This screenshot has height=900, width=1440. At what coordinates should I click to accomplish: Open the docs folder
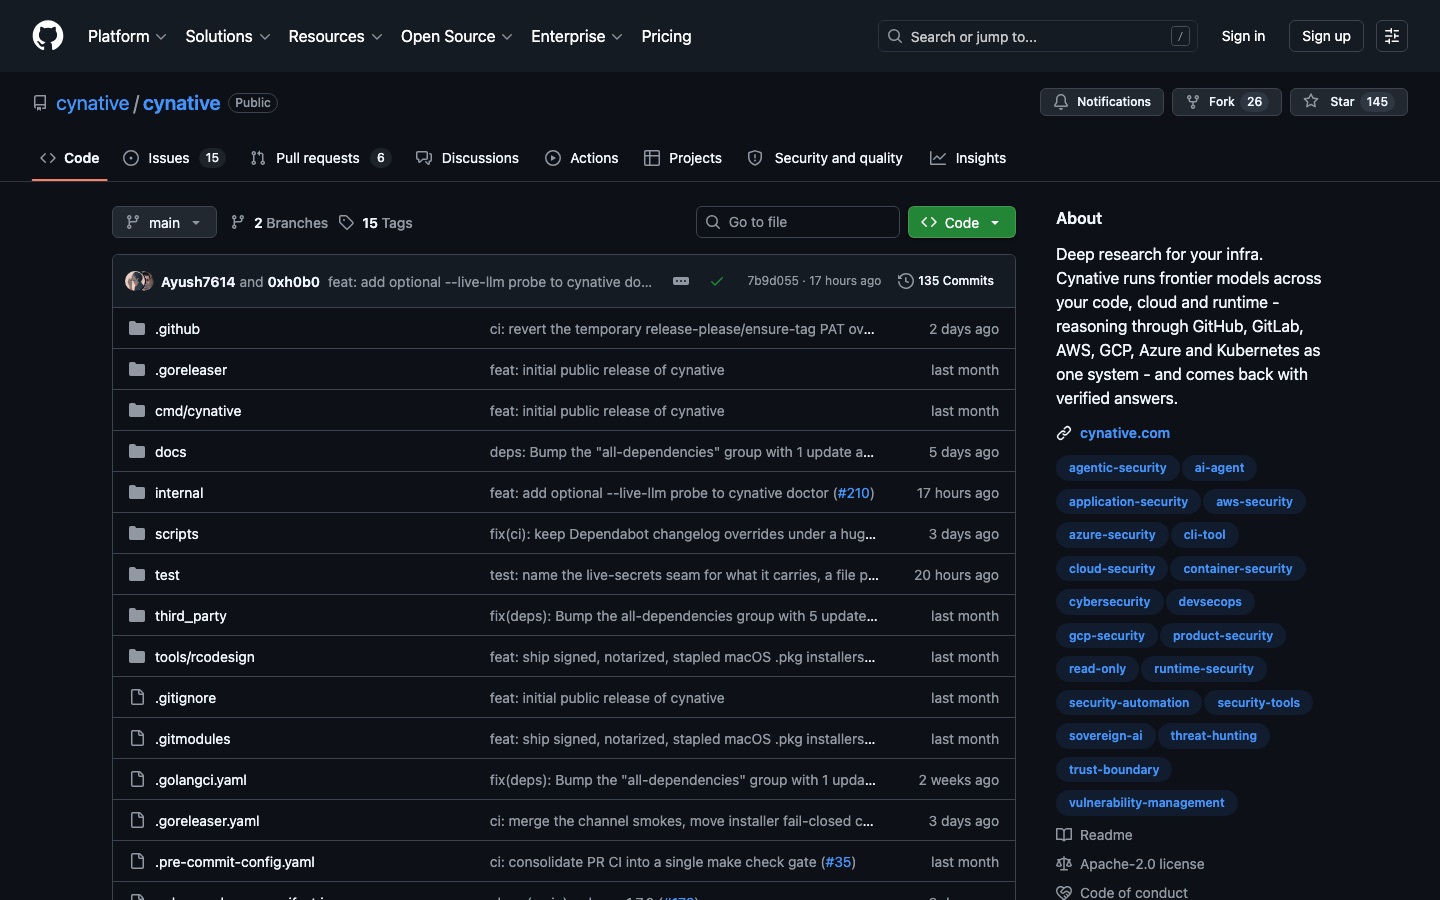pos(170,452)
